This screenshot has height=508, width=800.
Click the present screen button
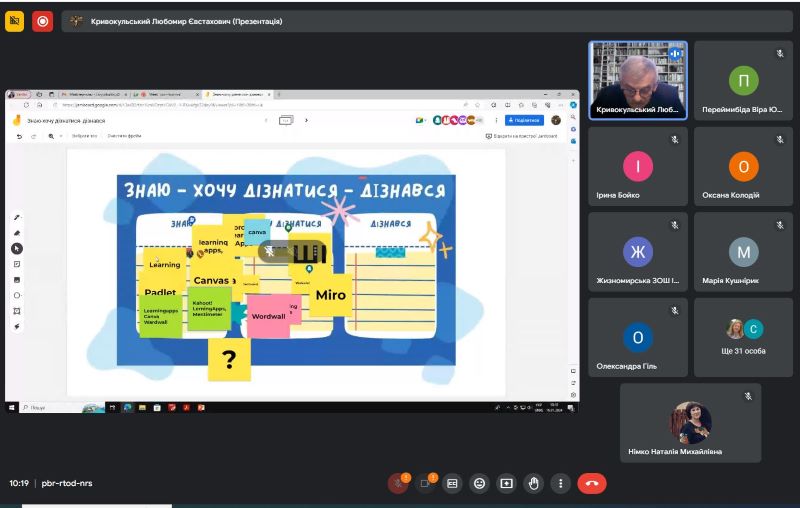[x=506, y=483]
